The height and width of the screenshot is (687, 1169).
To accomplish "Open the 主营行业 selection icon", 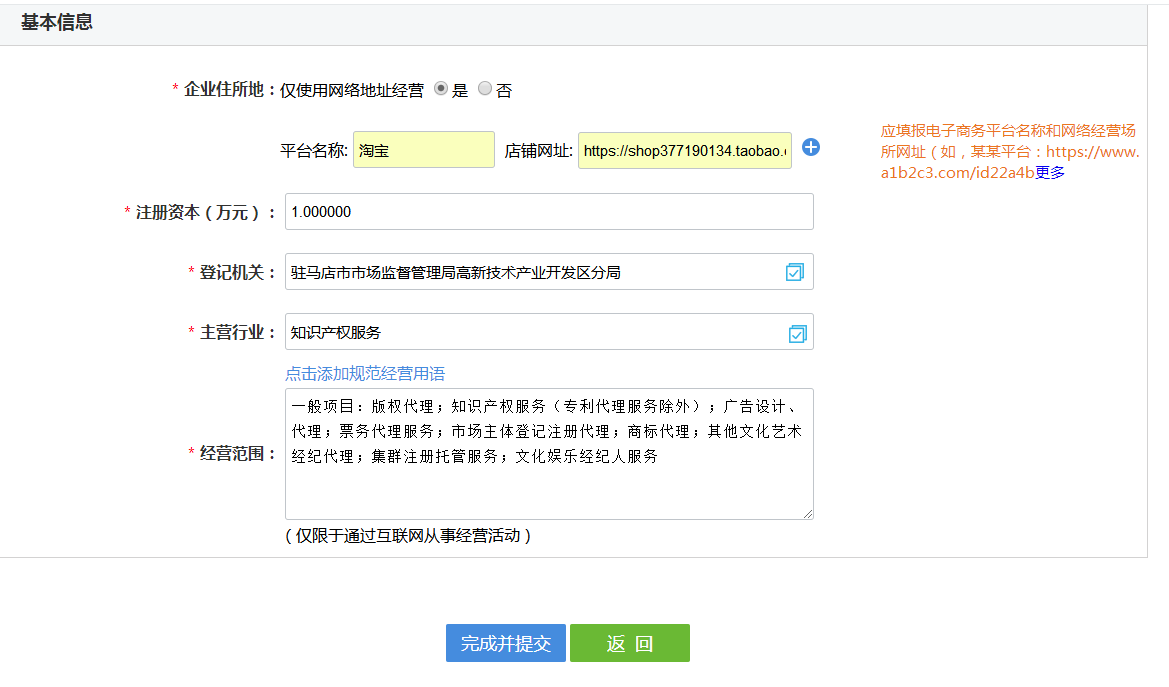I will pos(797,333).
